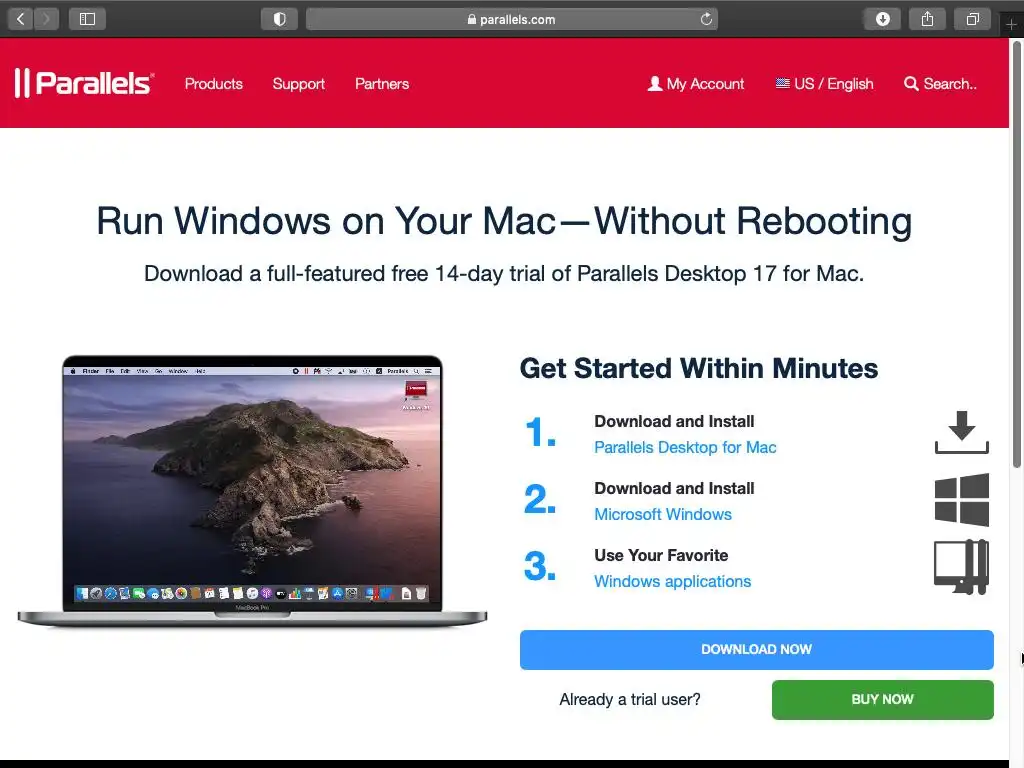
Task: Open the Partners menu
Action: [x=382, y=84]
